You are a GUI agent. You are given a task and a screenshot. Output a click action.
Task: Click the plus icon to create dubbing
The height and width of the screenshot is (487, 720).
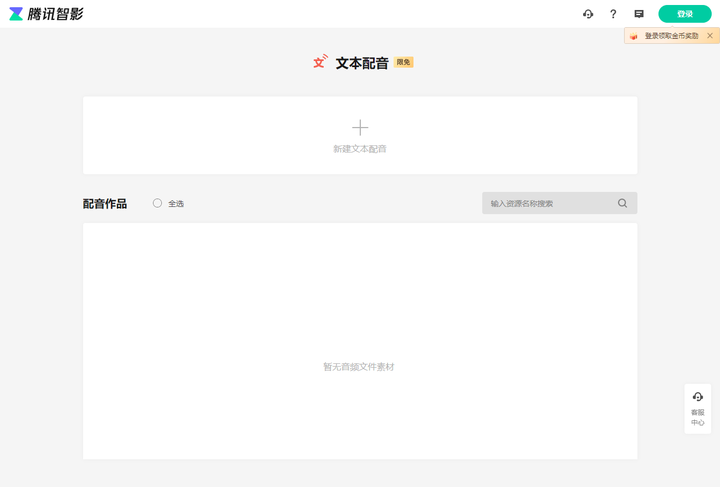[360, 127]
